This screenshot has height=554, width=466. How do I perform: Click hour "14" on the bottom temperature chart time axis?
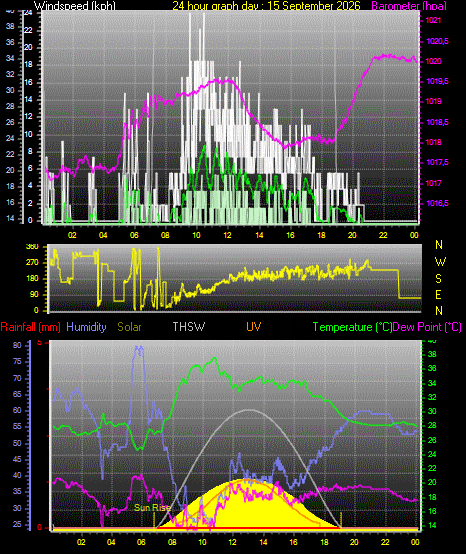[x=263, y=542]
